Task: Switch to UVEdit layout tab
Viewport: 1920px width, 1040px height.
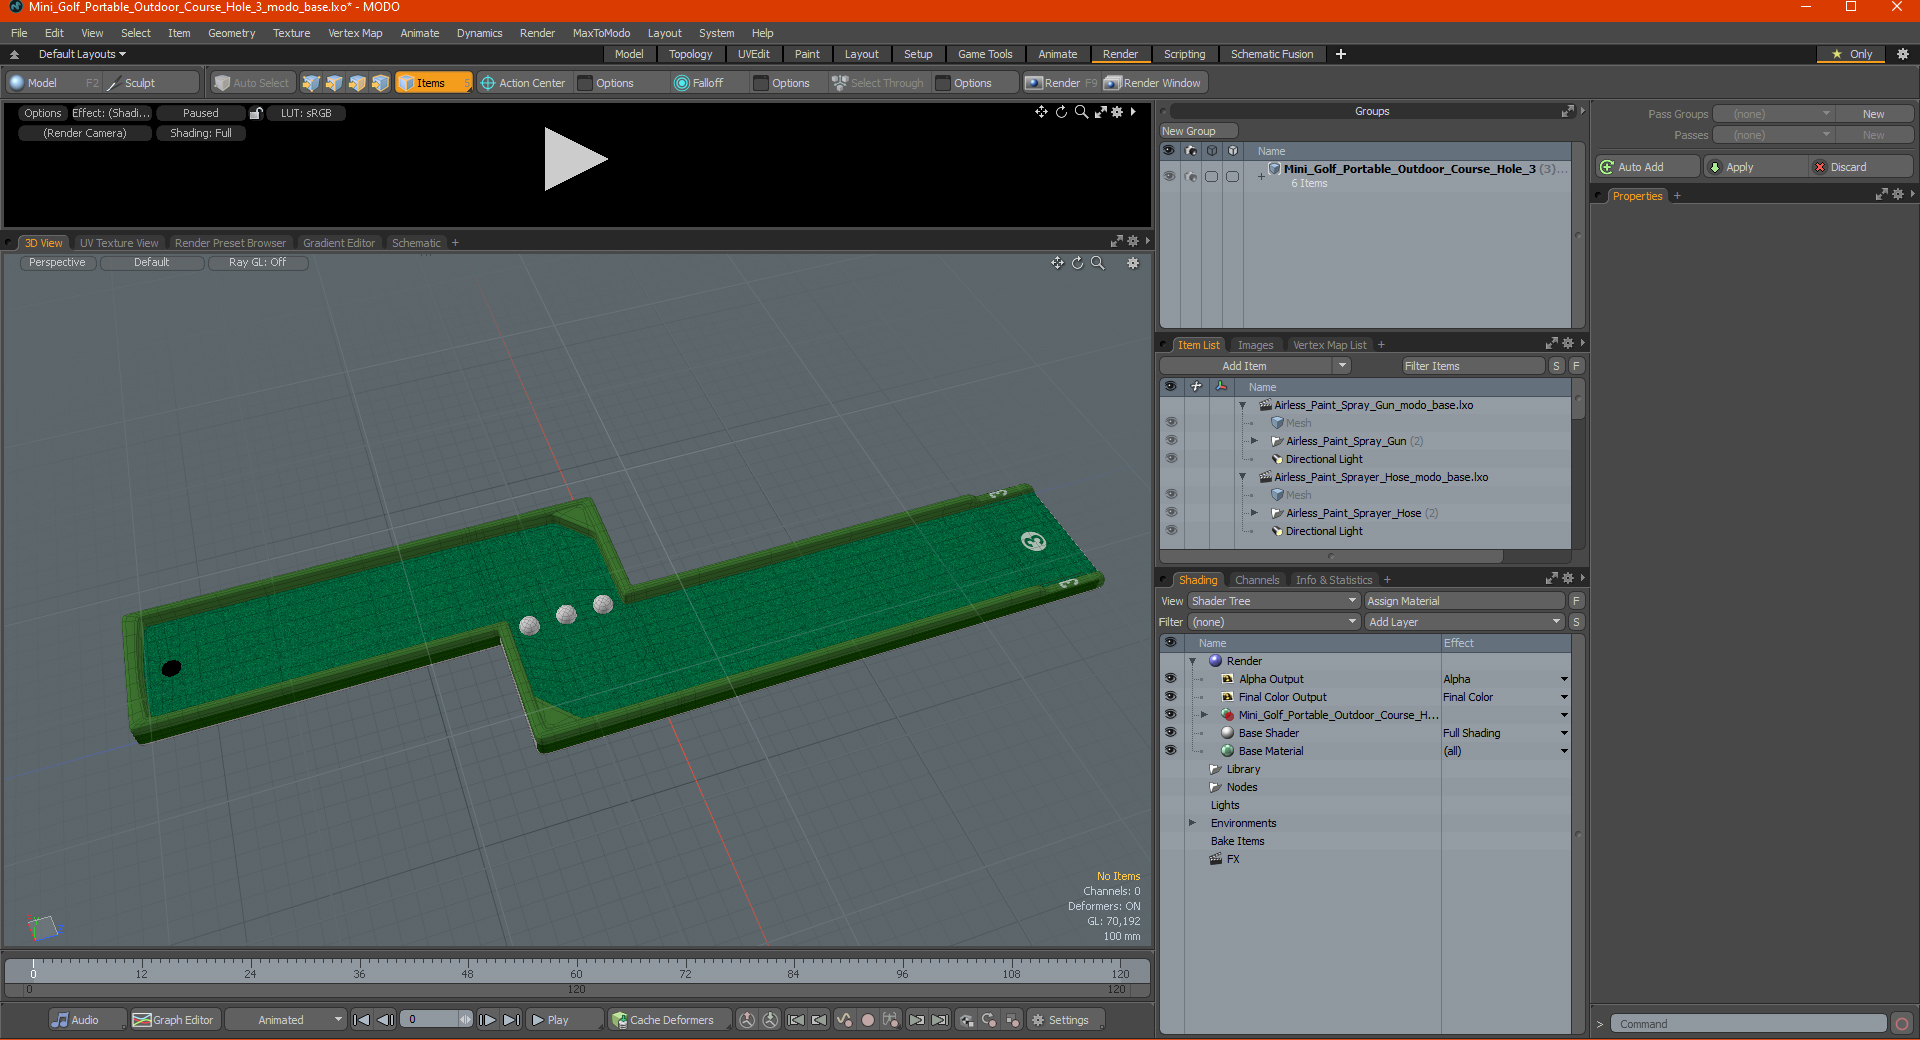Action: [753, 54]
